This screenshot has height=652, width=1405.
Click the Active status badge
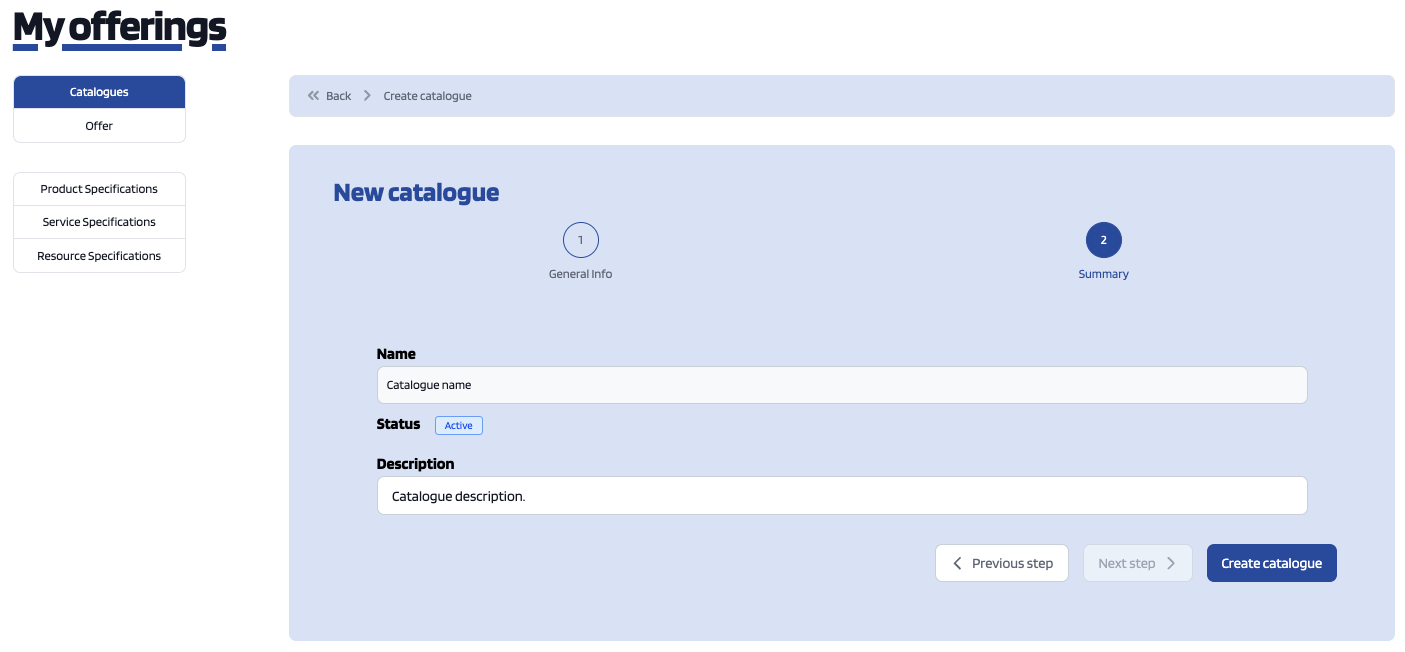458,425
